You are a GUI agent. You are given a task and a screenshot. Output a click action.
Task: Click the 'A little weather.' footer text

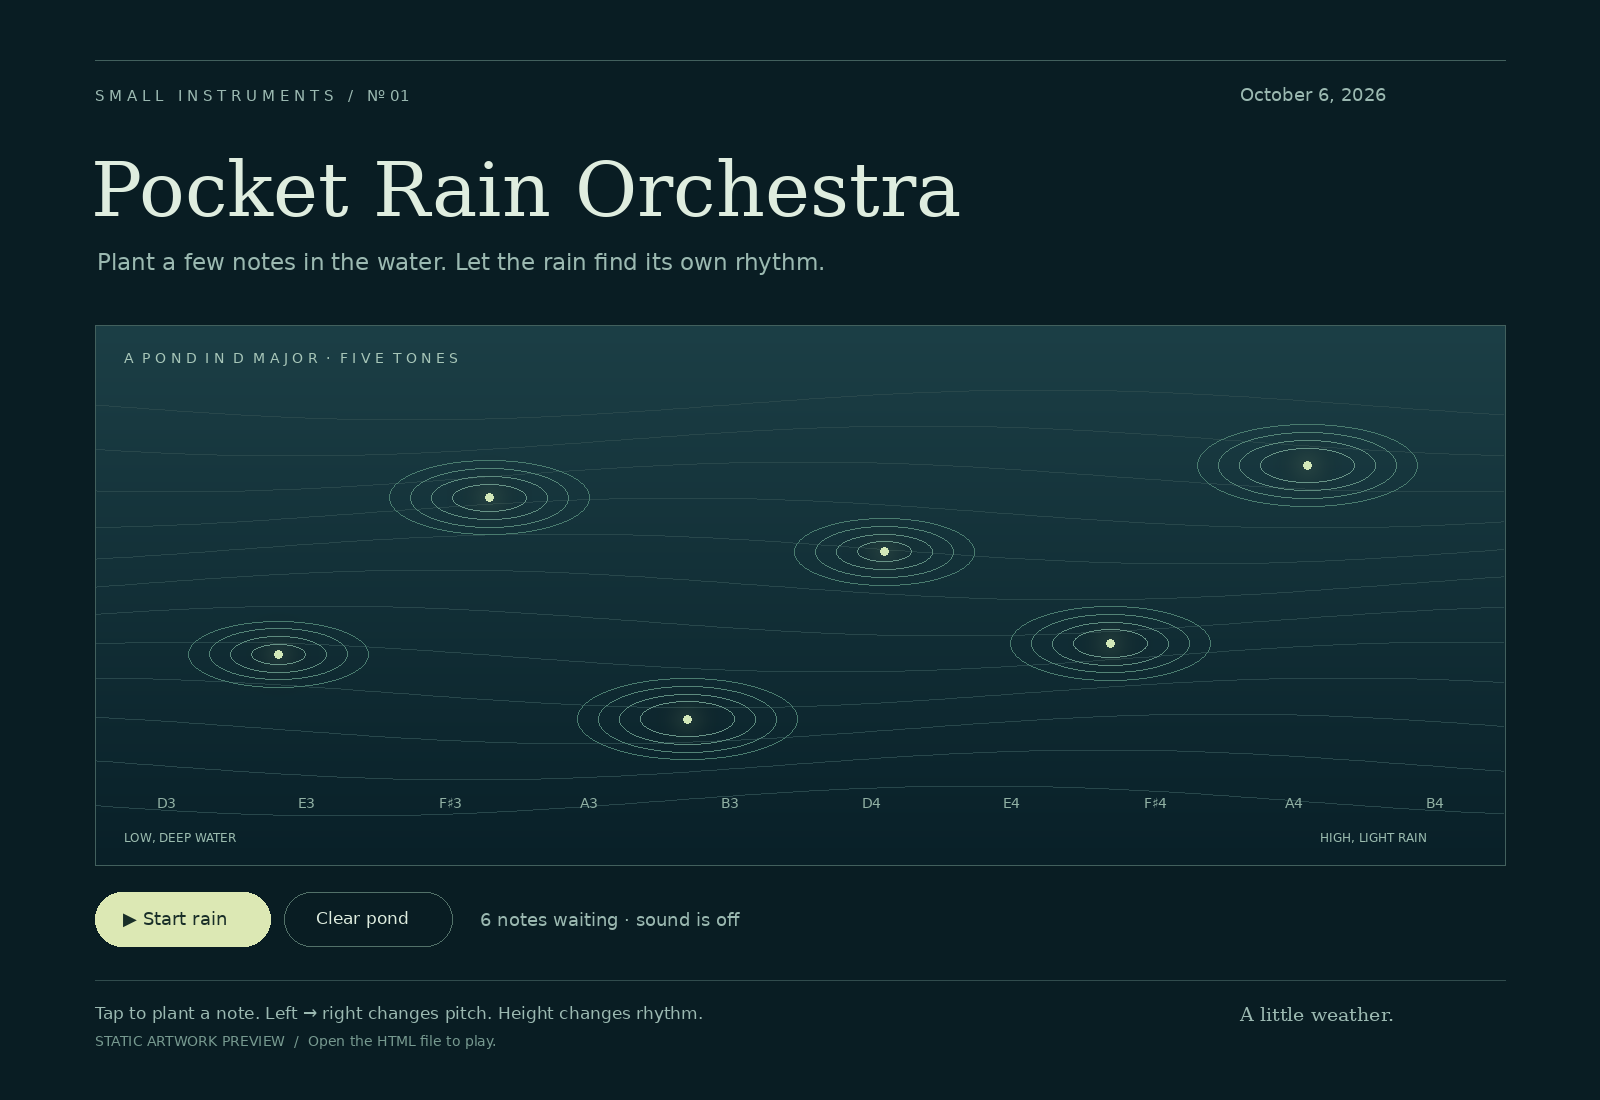pyautogui.click(x=1316, y=1015)
